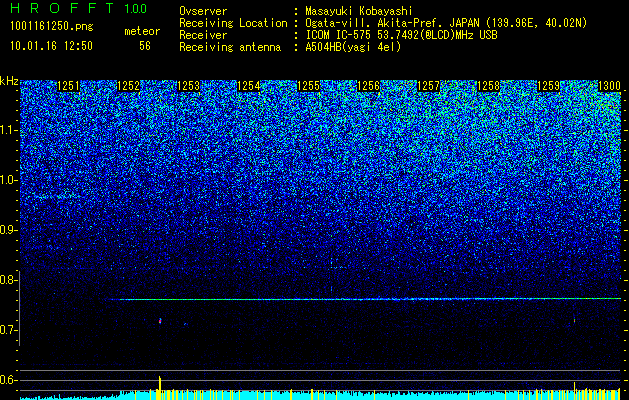Viewport: 629px width, 400px height.
Task: Click the 1252 time marker
Action: tap(128, 86)
